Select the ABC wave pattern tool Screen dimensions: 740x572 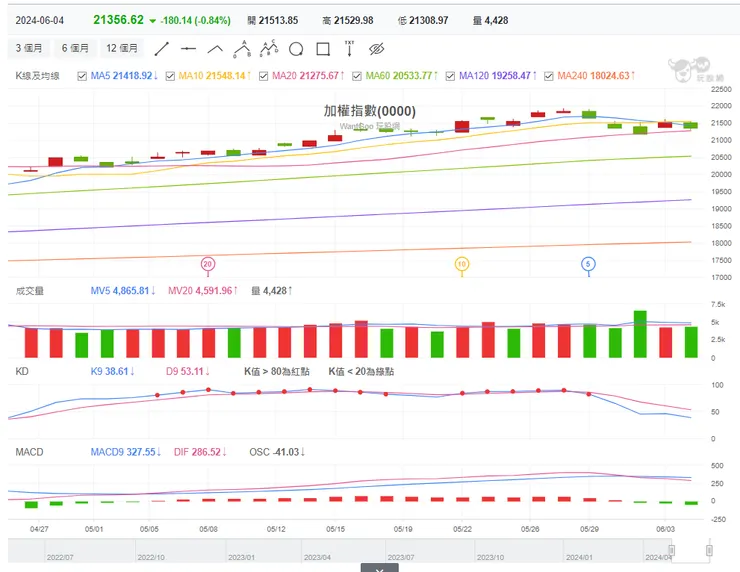269,49
